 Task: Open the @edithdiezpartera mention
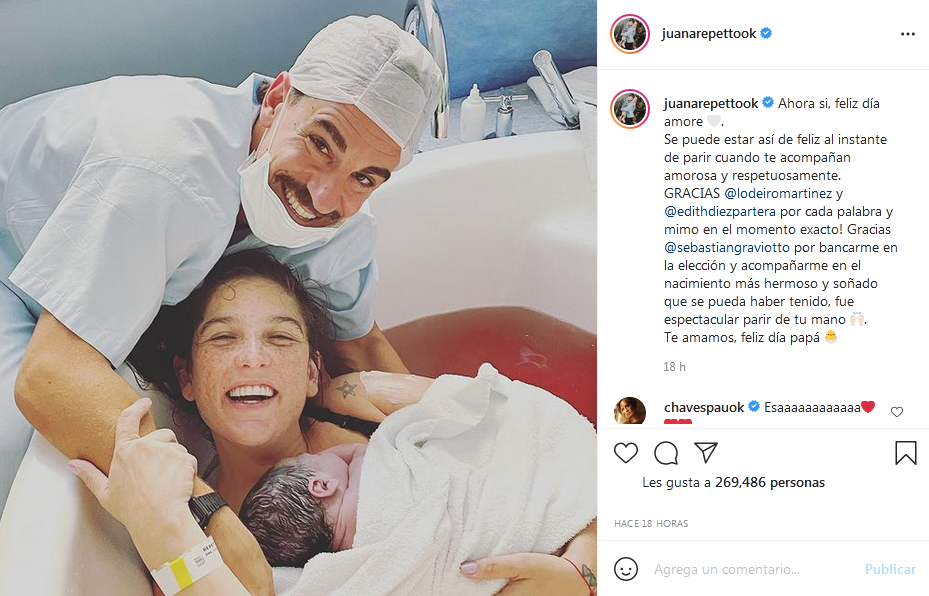click(x=720, y=212)
